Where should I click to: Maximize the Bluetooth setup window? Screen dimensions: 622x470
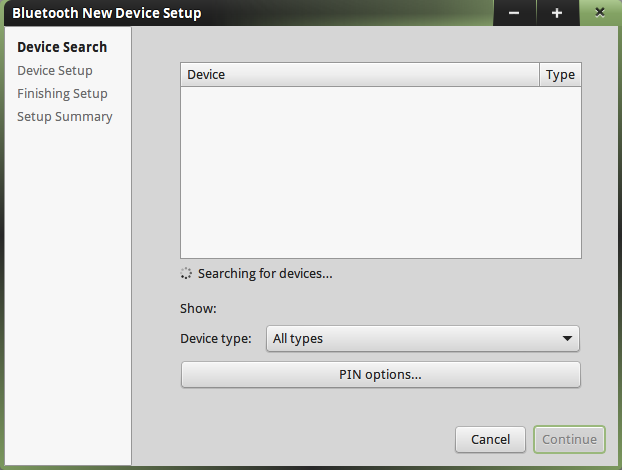[x=557, y=13]
